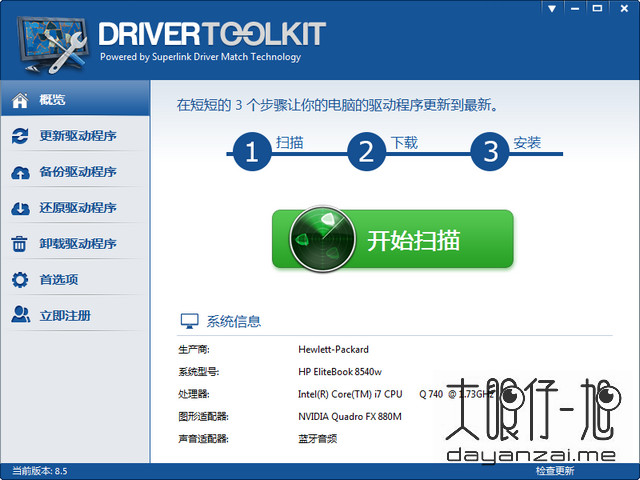The width and height of the screenshot is (640, 480).
Task: Click the 系统信息 heading
Action: point(233,321)
